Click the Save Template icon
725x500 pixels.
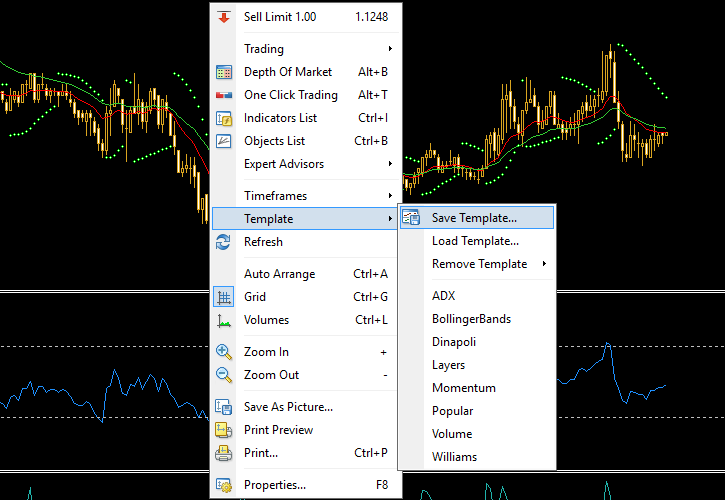point(411,217)
